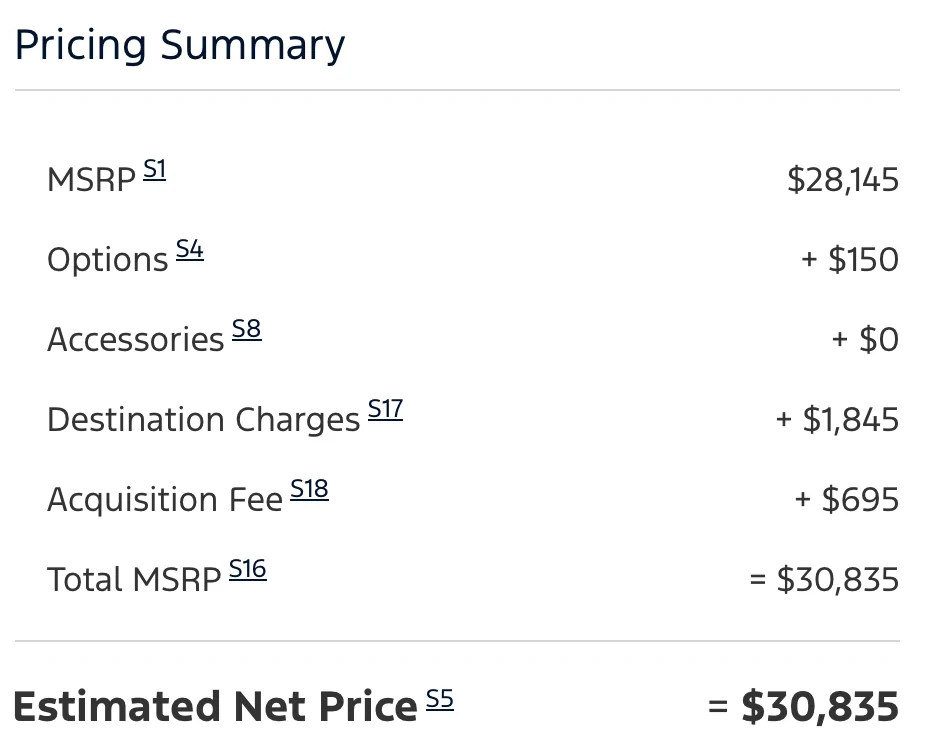Select the + $695 acquisition fee amount

pos(847,500)
